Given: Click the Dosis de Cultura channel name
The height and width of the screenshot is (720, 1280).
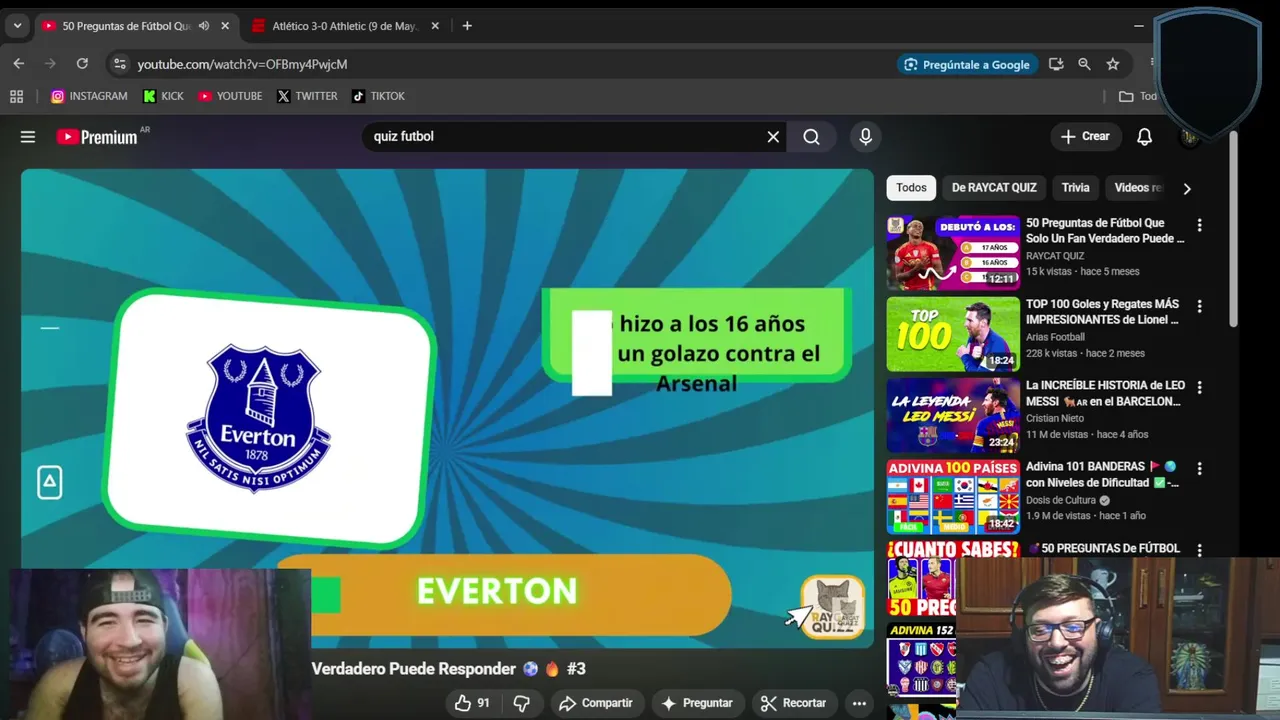Looking at the screenshot, I should (x=1061, y=500).
